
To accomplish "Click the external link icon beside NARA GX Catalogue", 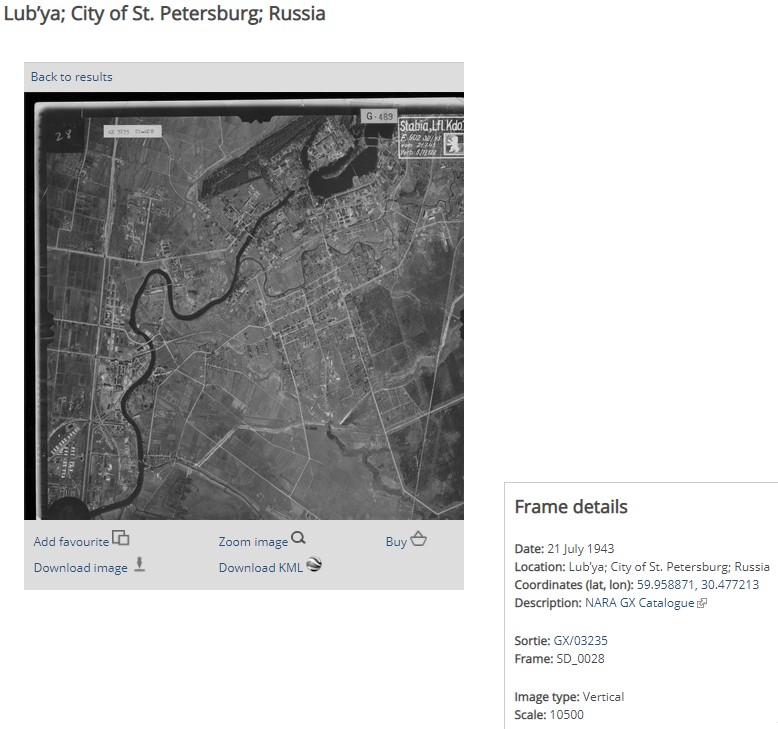I will coord(702,603).
